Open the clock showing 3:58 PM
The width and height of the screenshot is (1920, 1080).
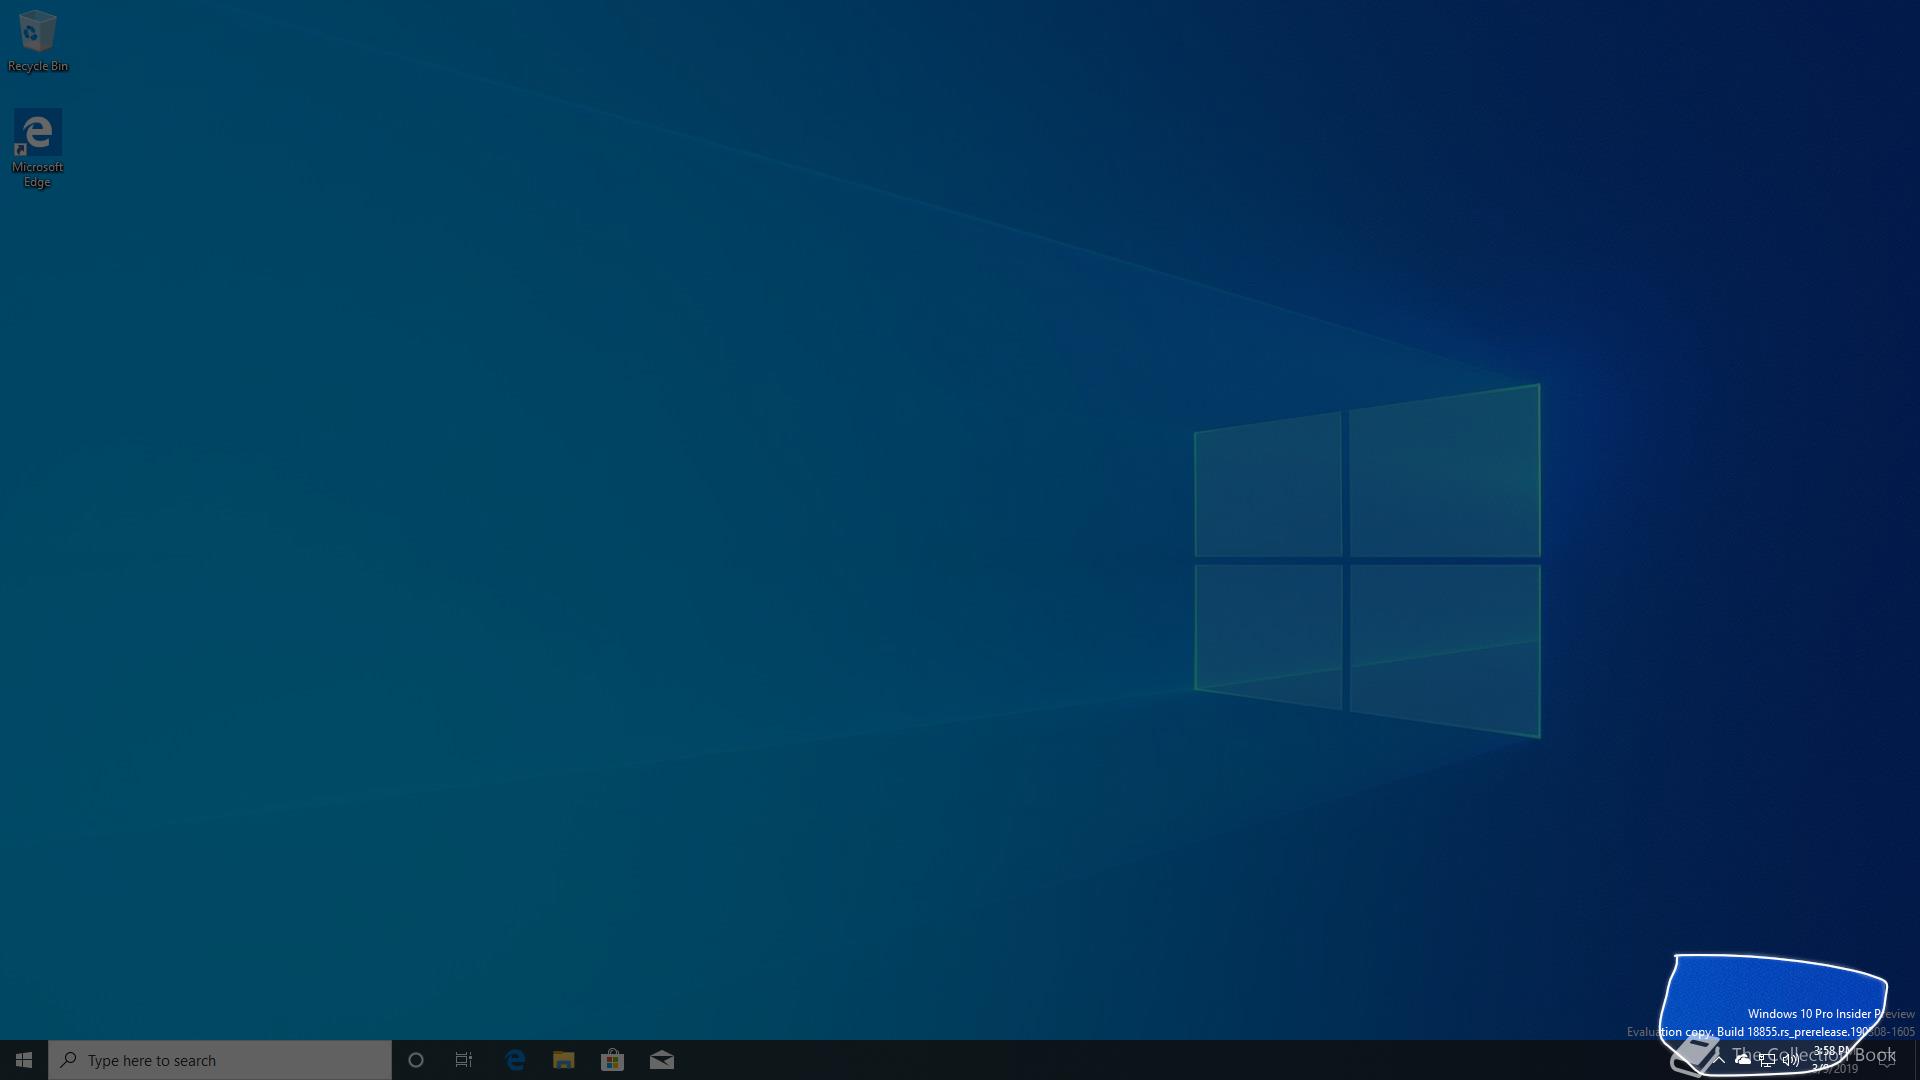pyautogui.click(x=1835, y=1060)
